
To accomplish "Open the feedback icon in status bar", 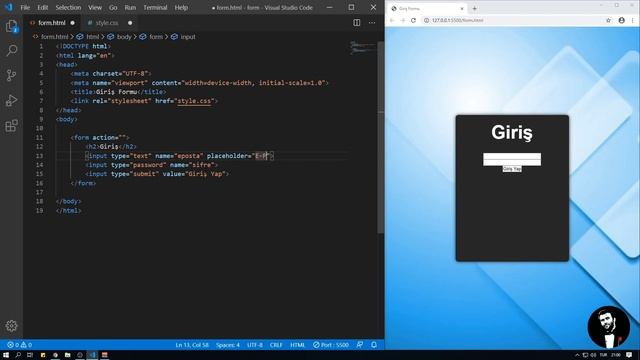I will [360, 345].
